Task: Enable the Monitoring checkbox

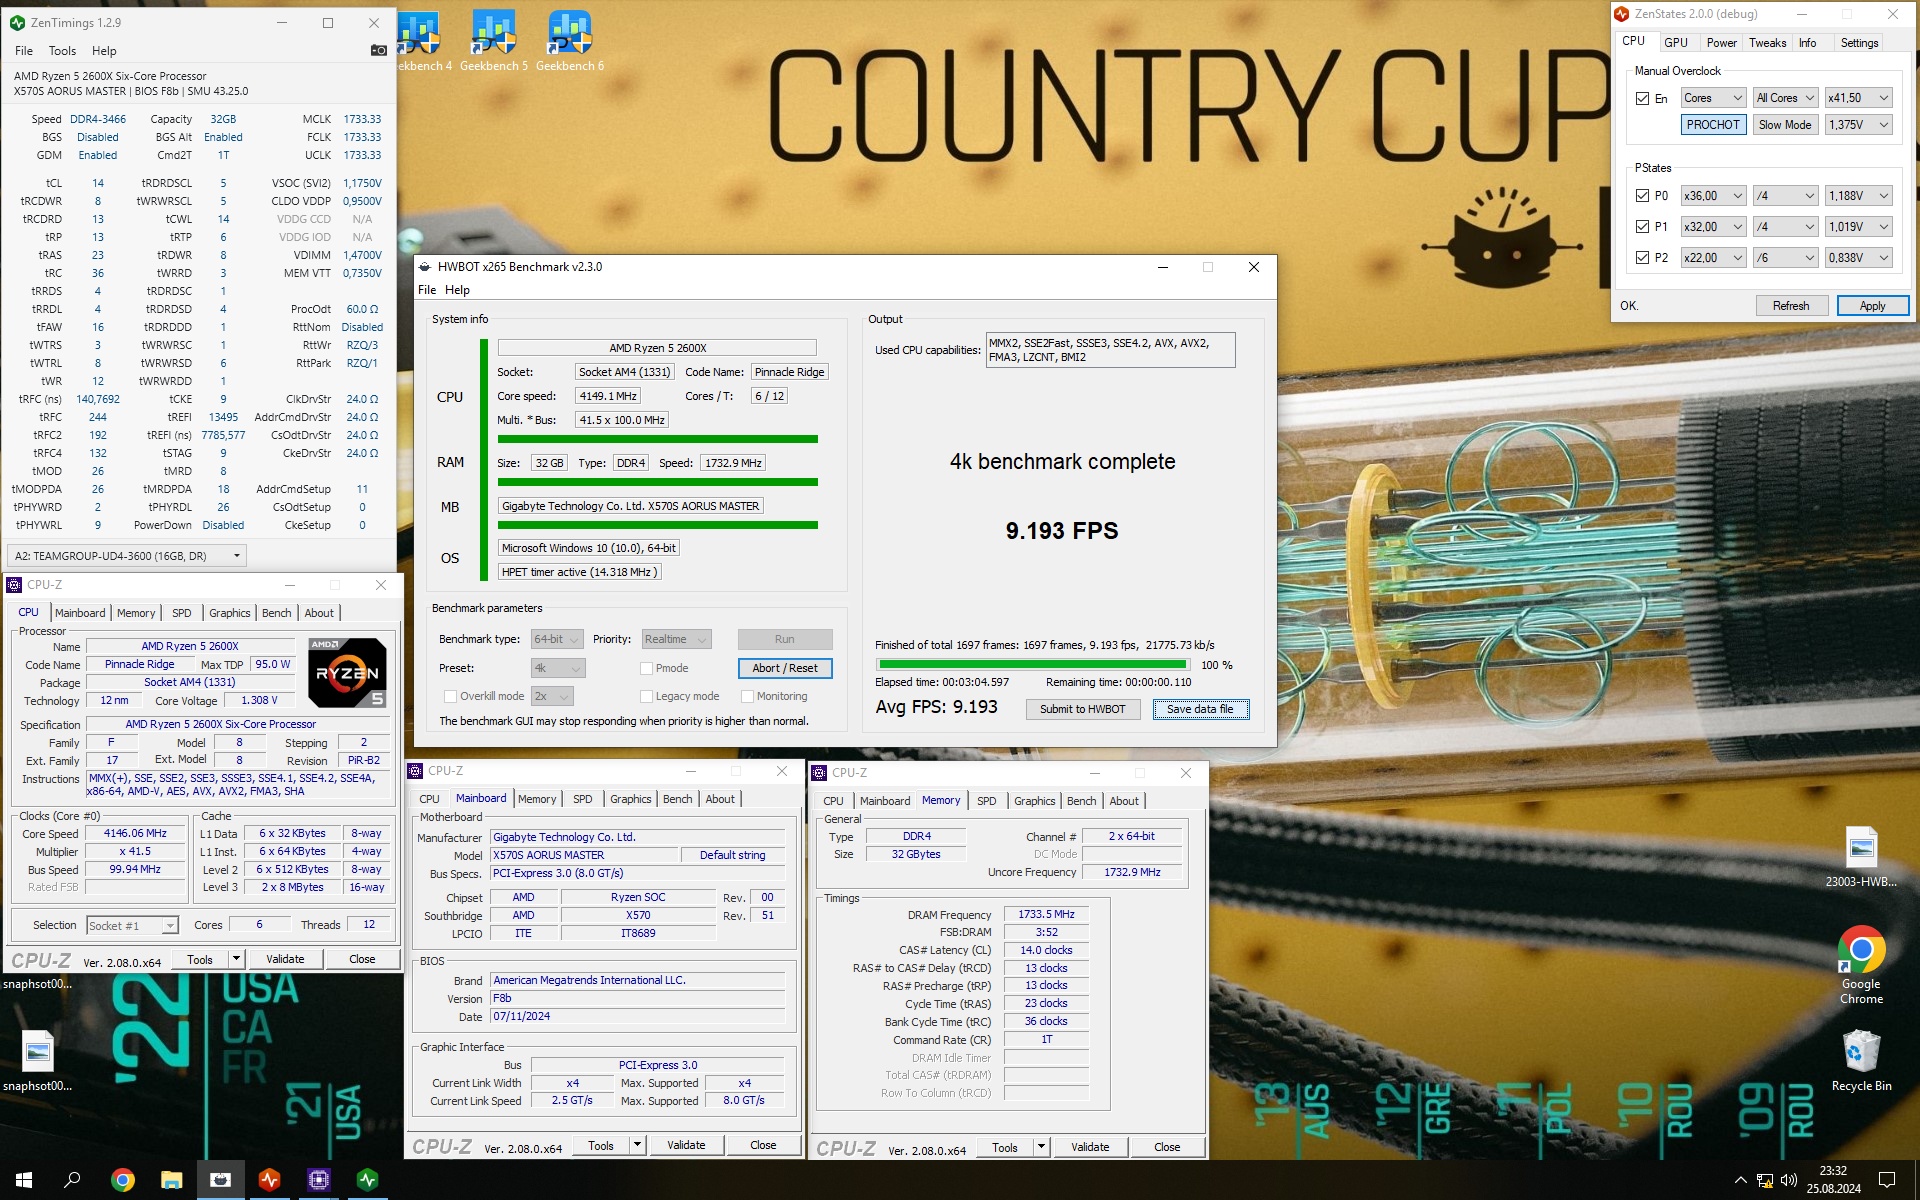Action: pos(747,696)
